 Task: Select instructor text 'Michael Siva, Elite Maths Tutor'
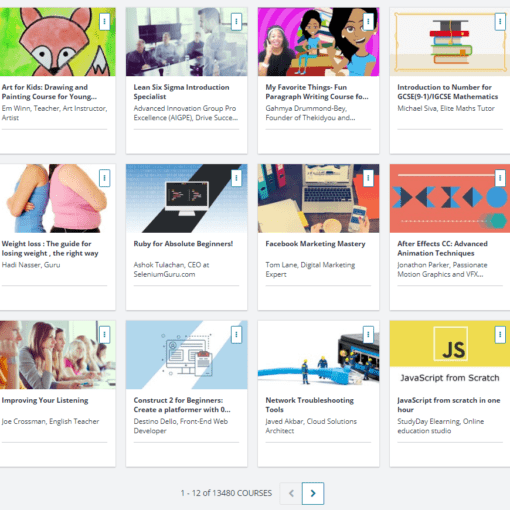click(x=446, y=108)
